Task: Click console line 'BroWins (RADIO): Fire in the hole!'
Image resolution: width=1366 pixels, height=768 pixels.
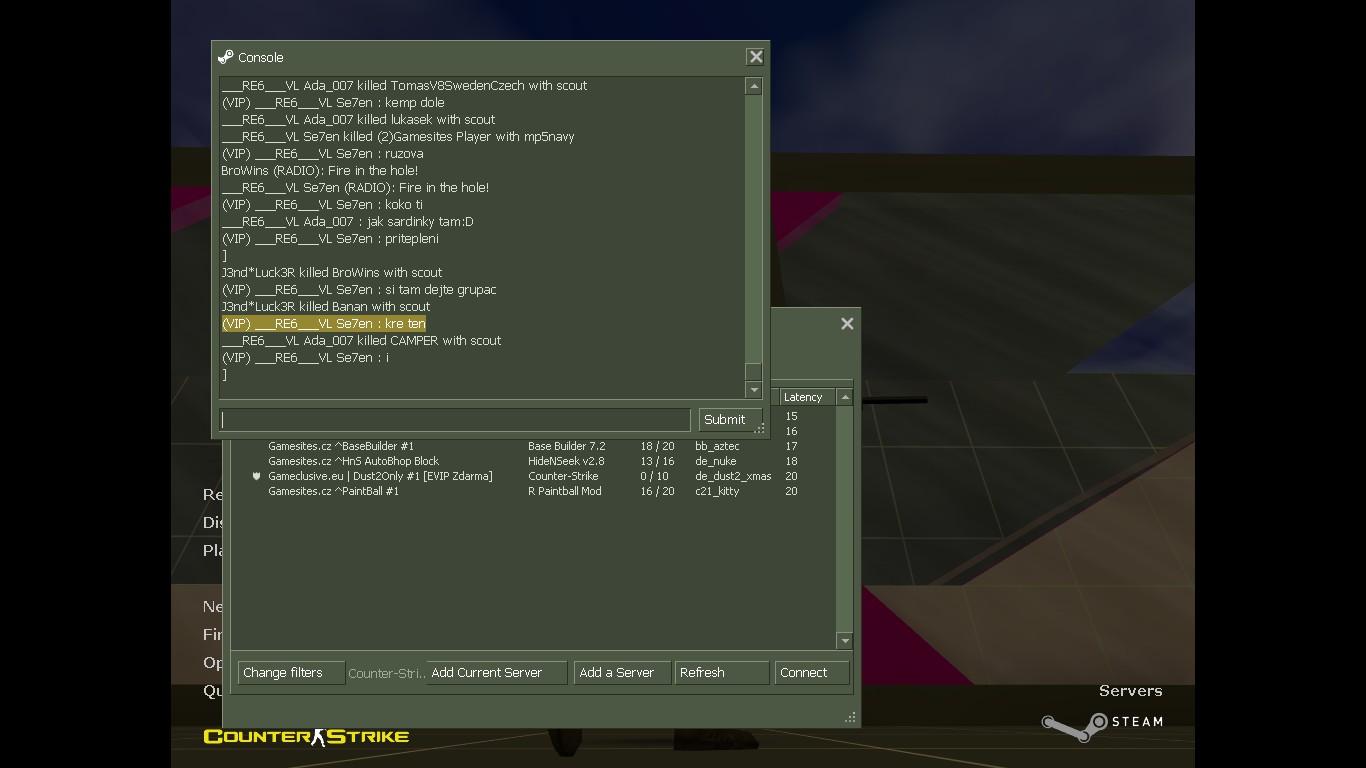Action: [319, 170]
